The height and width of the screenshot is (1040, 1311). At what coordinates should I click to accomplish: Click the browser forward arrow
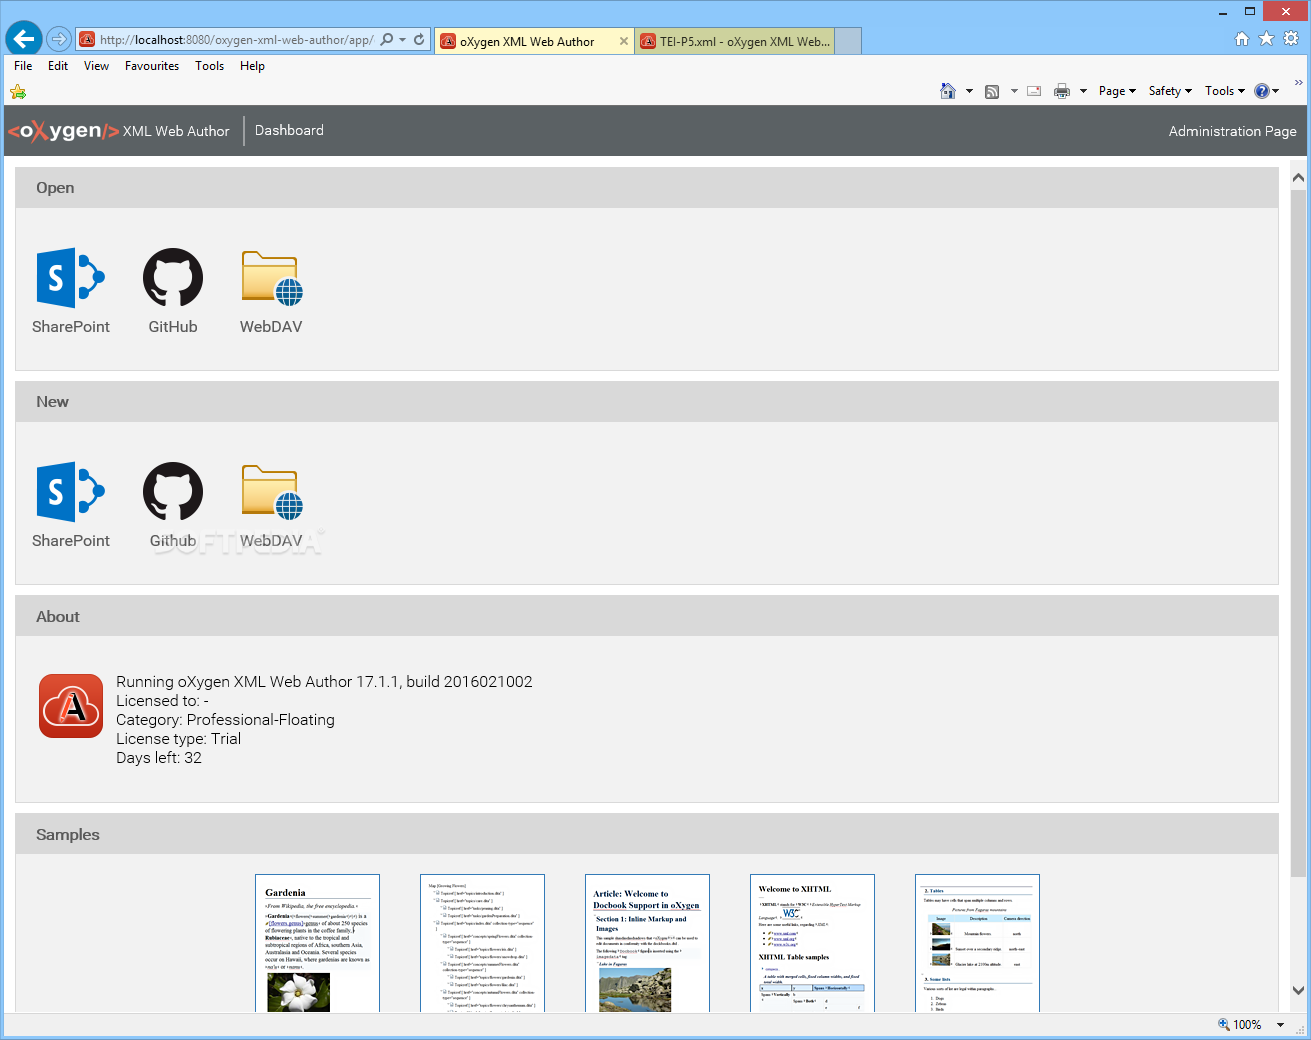pyautogui.click(x=59, y=39)
